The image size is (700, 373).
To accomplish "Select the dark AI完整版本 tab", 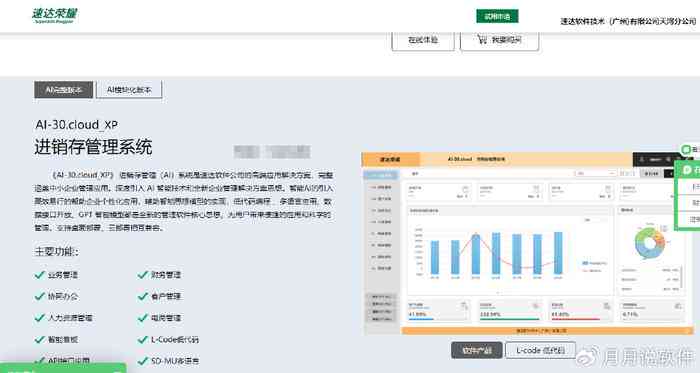I will coord(64,90).
